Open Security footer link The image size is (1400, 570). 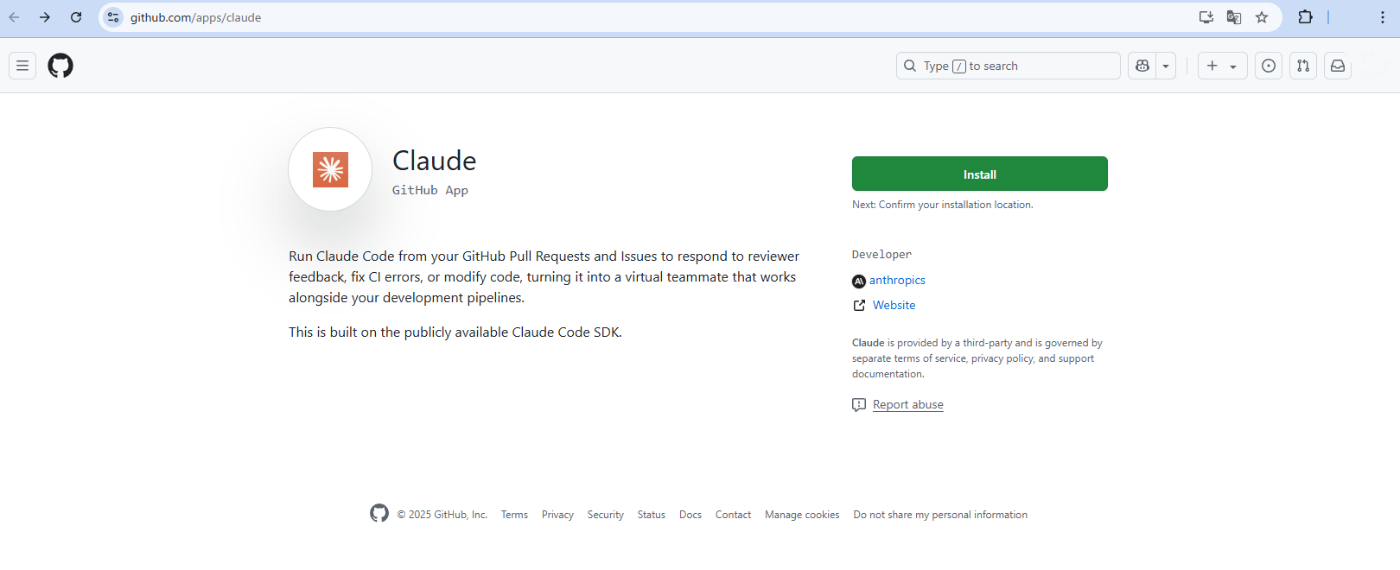(x=605, y=515)
